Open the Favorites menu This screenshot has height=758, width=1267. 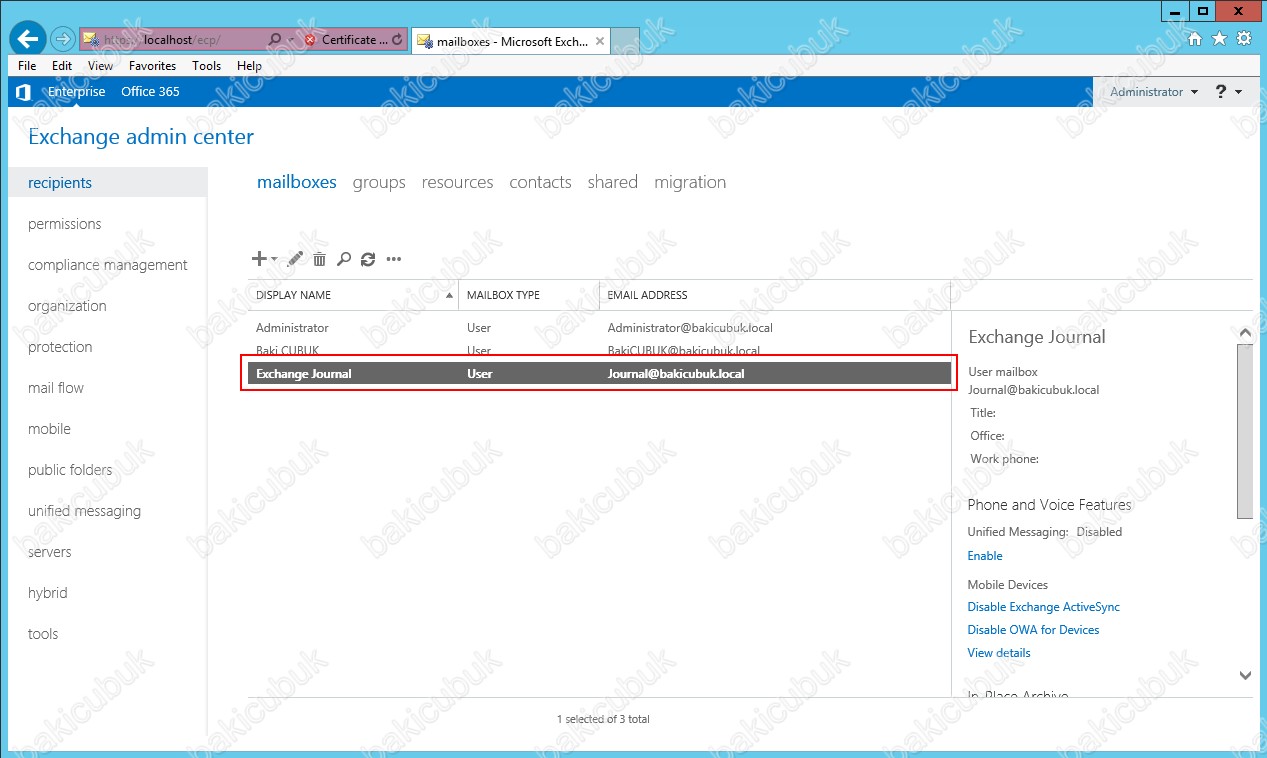pos(152,66)
